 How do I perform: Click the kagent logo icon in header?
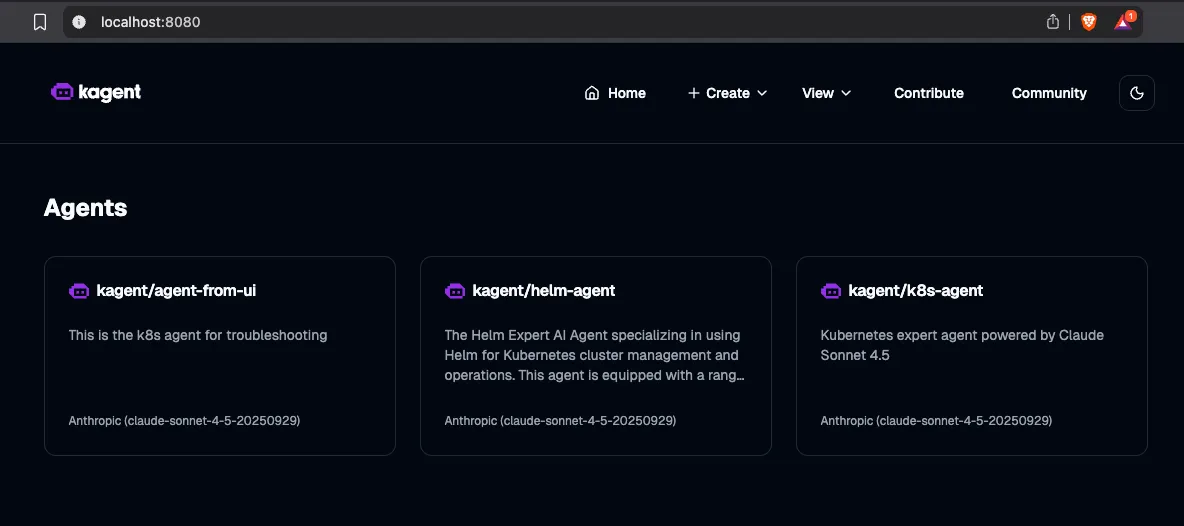[x=62, y=92]
